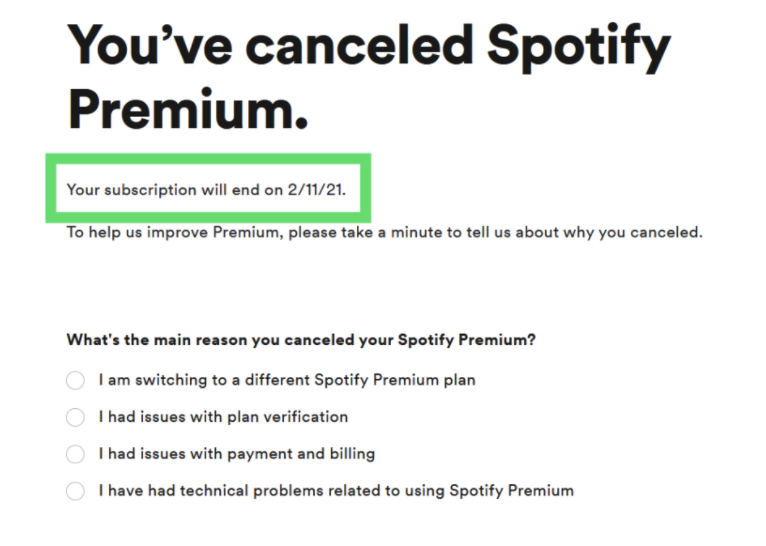Click the 'Spotify Premium?' text in the question

pos(467,340)
